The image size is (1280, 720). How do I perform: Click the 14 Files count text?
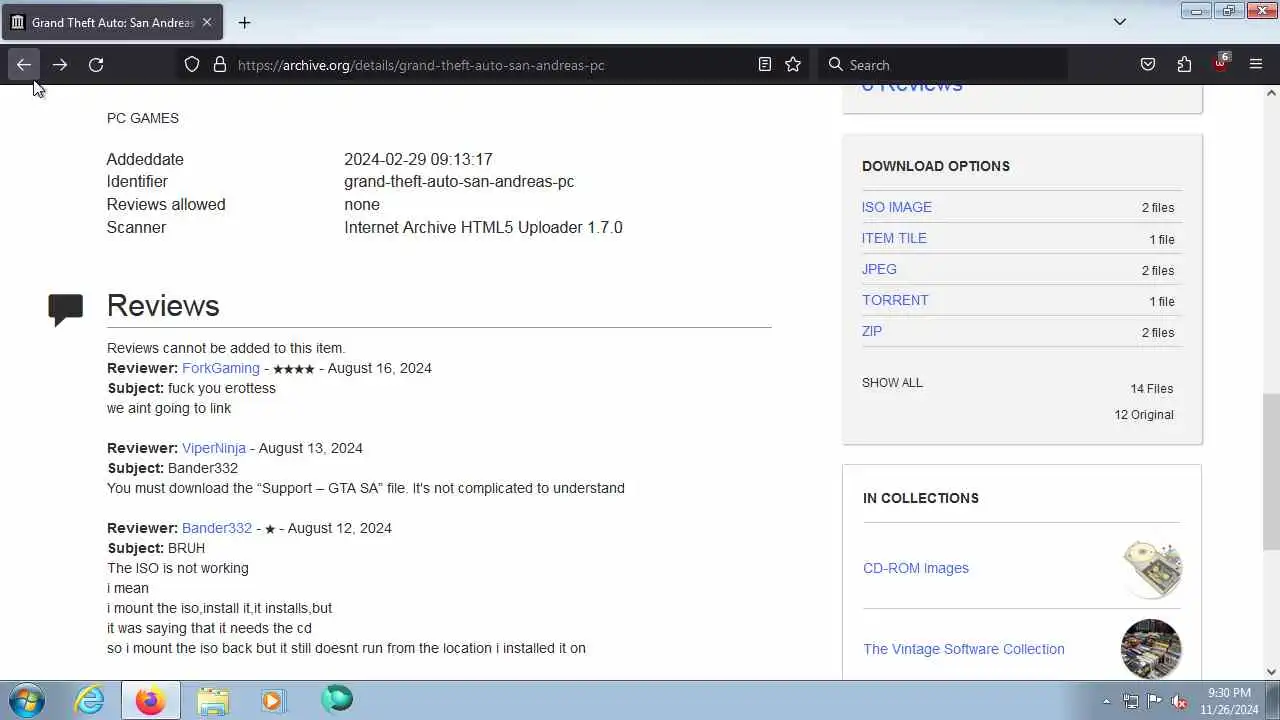pos(1152,389)
